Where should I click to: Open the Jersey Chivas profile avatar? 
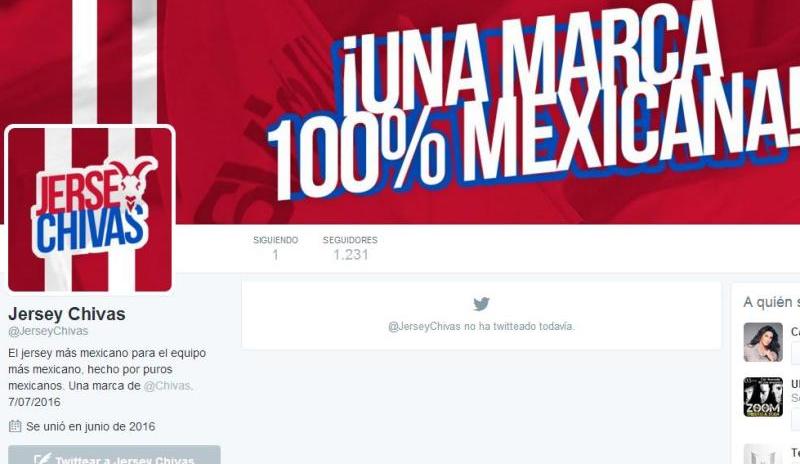[90, 210]
